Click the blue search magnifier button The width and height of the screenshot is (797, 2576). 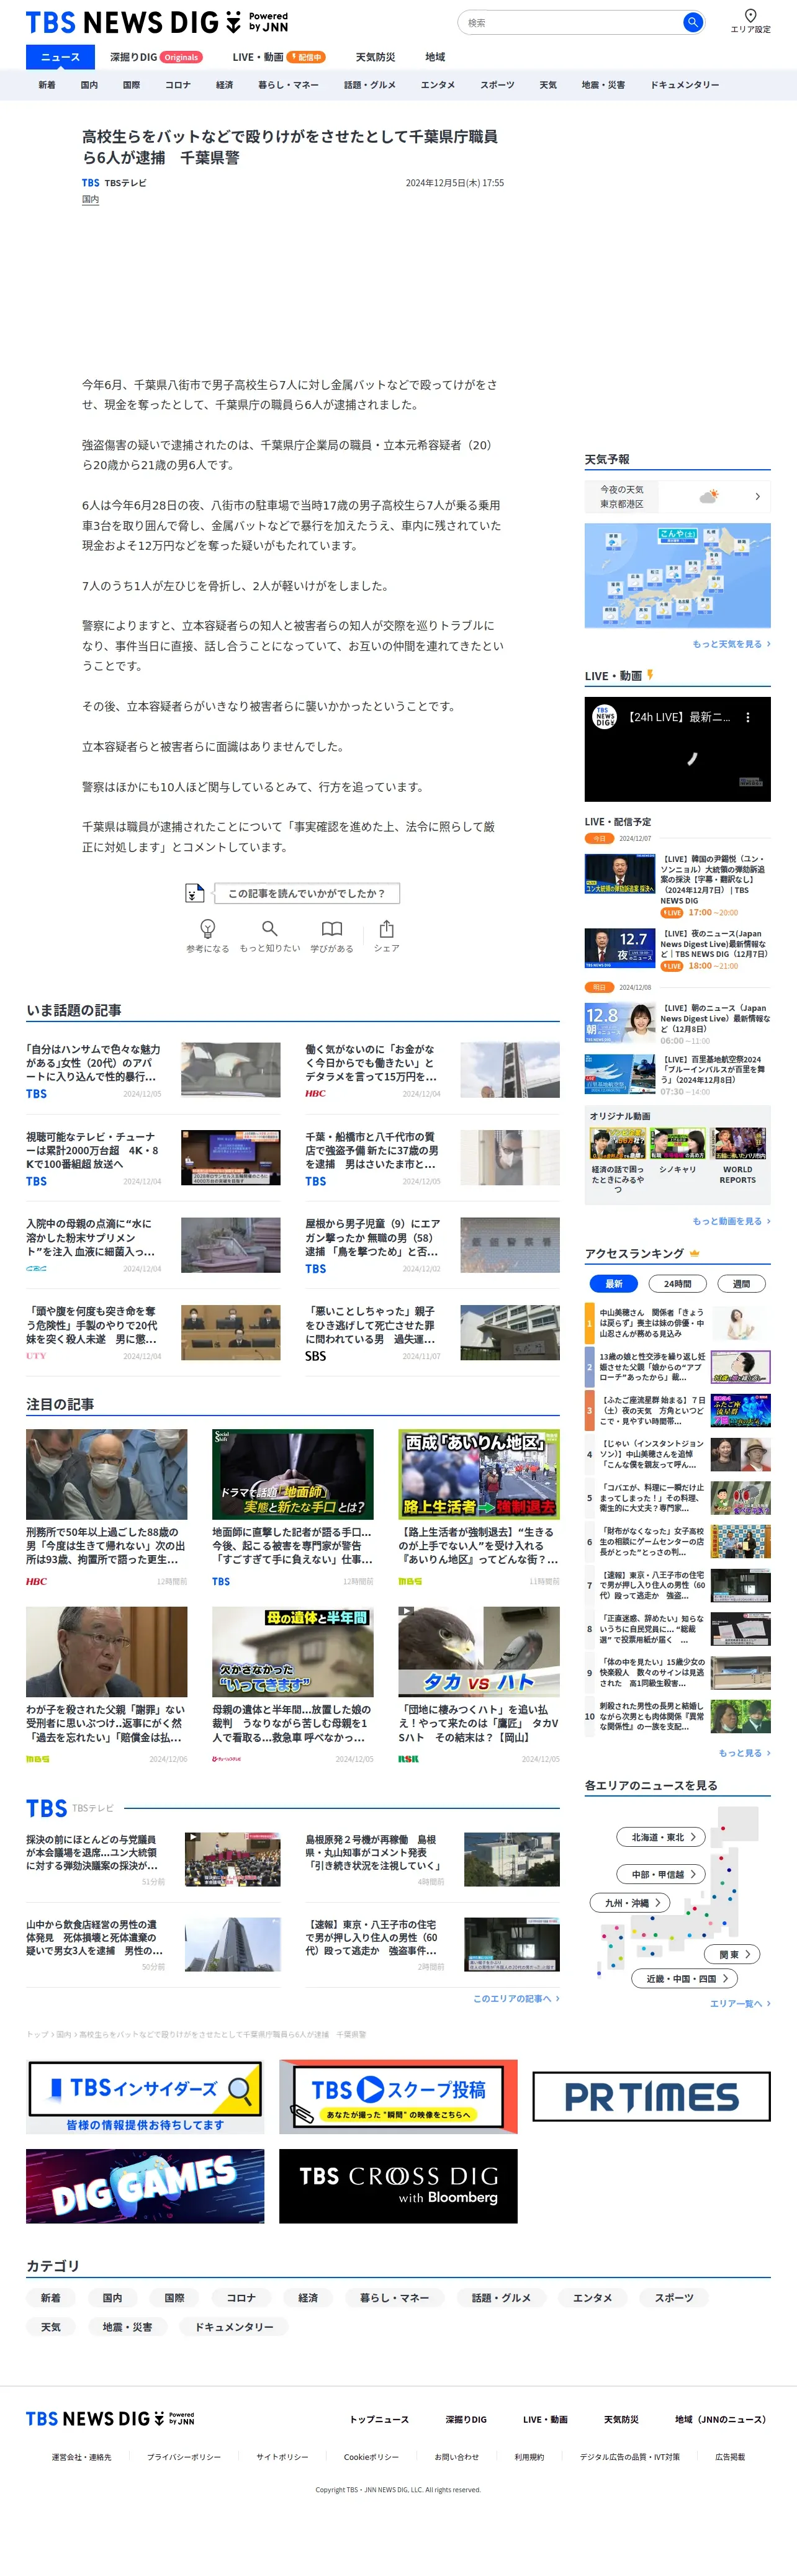tap(692, 22)
